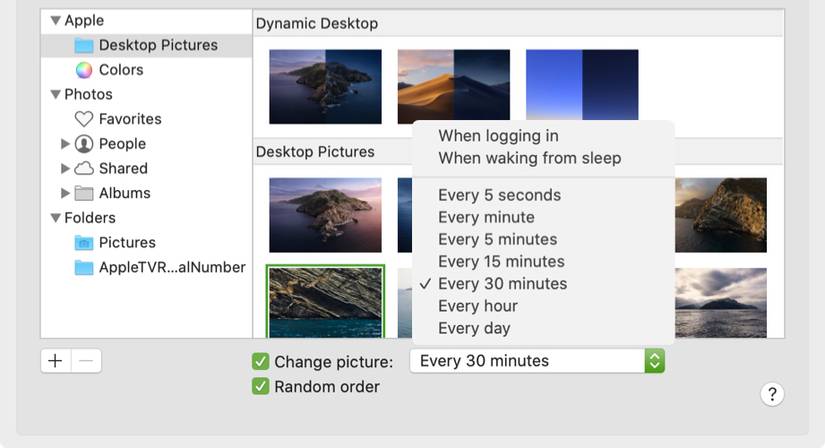
Task: Select the Albums folder icon
Action: coord(84,193)
